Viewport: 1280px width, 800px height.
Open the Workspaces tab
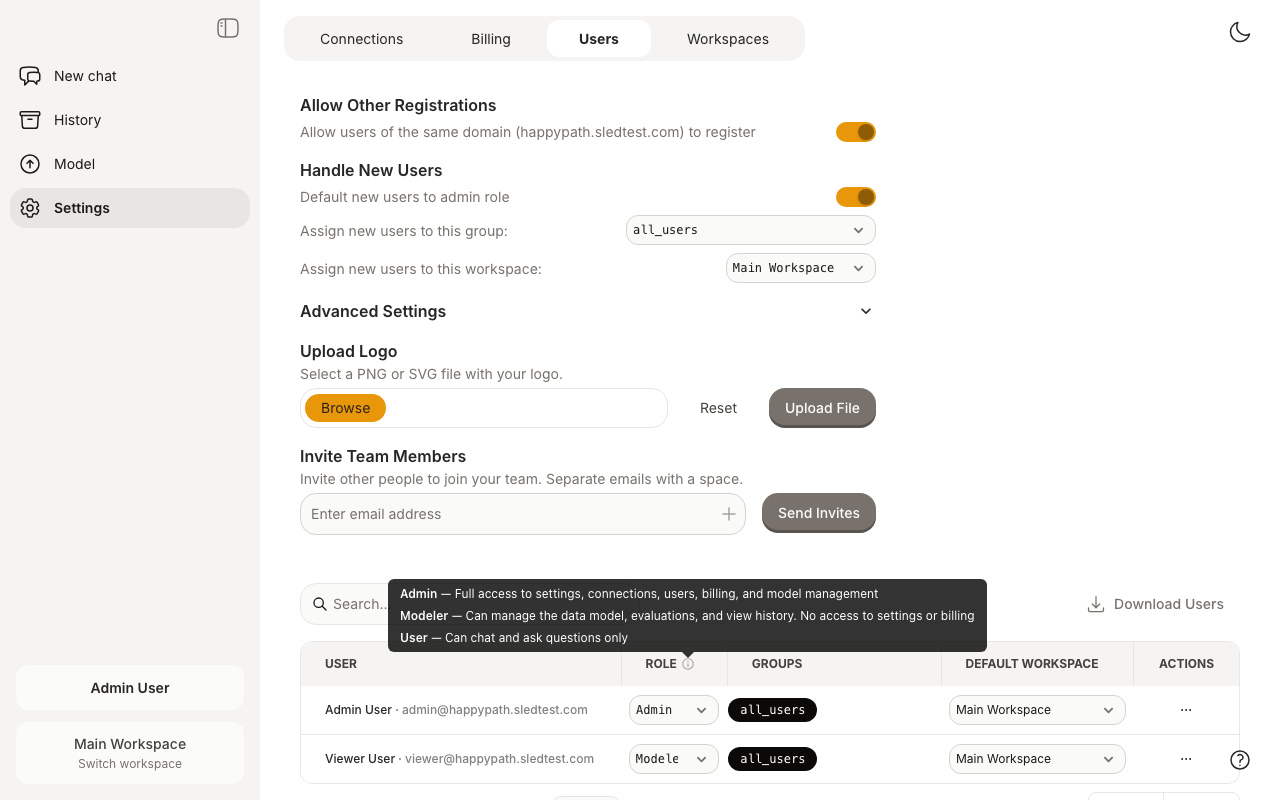727,39
